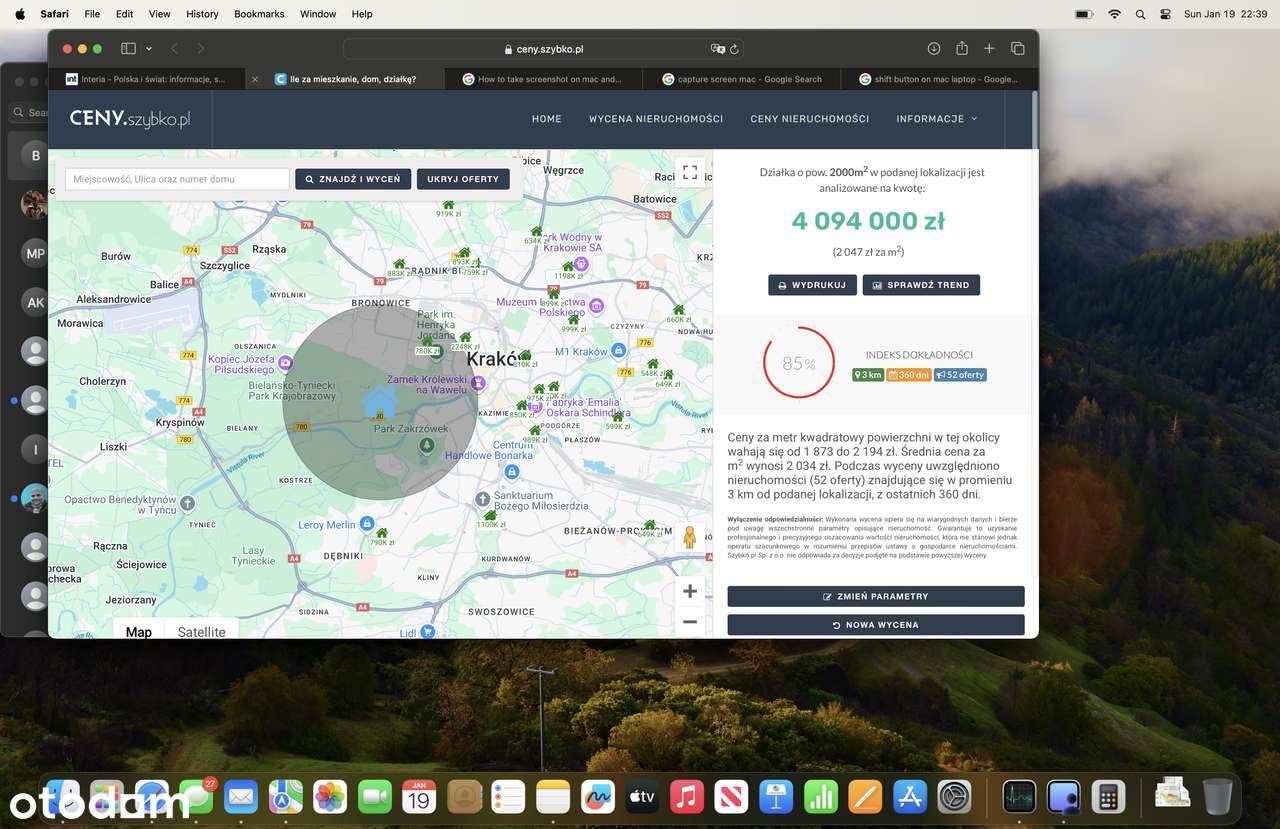
Task: Click the Street View pegman icon
Action: point(689,538)
